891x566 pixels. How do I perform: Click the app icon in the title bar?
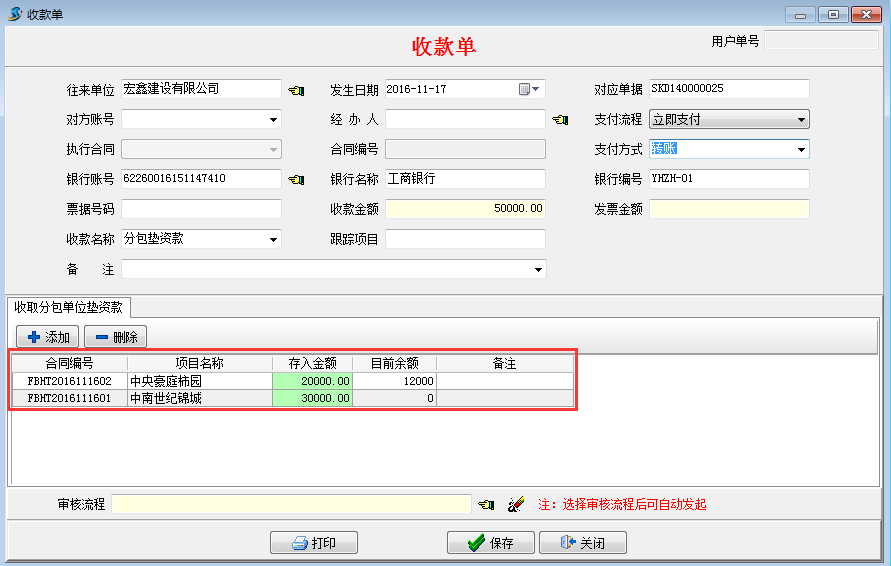(x=14, y=14)
